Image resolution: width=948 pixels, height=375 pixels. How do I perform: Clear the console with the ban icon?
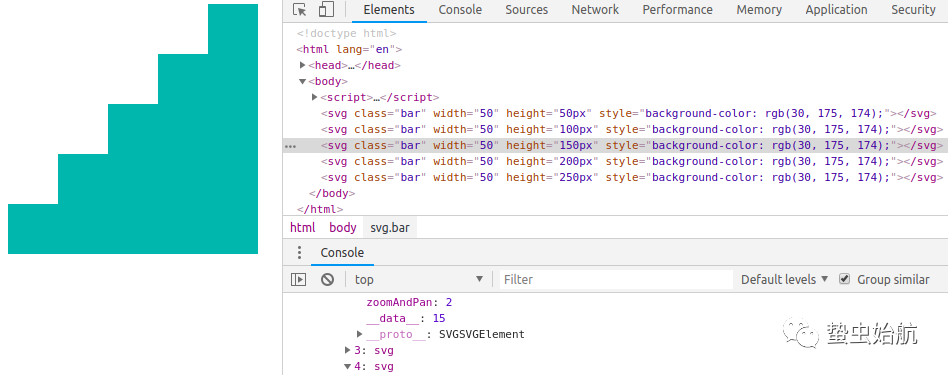[x=327, y=279]
